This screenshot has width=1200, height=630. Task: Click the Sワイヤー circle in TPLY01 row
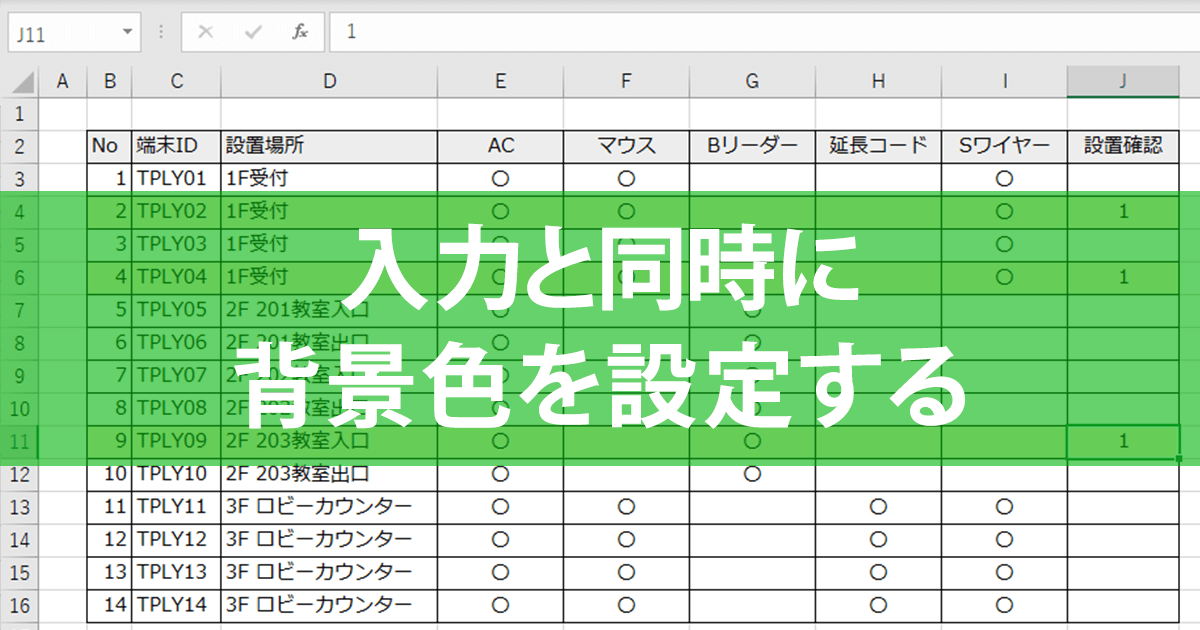point(1005,179)
